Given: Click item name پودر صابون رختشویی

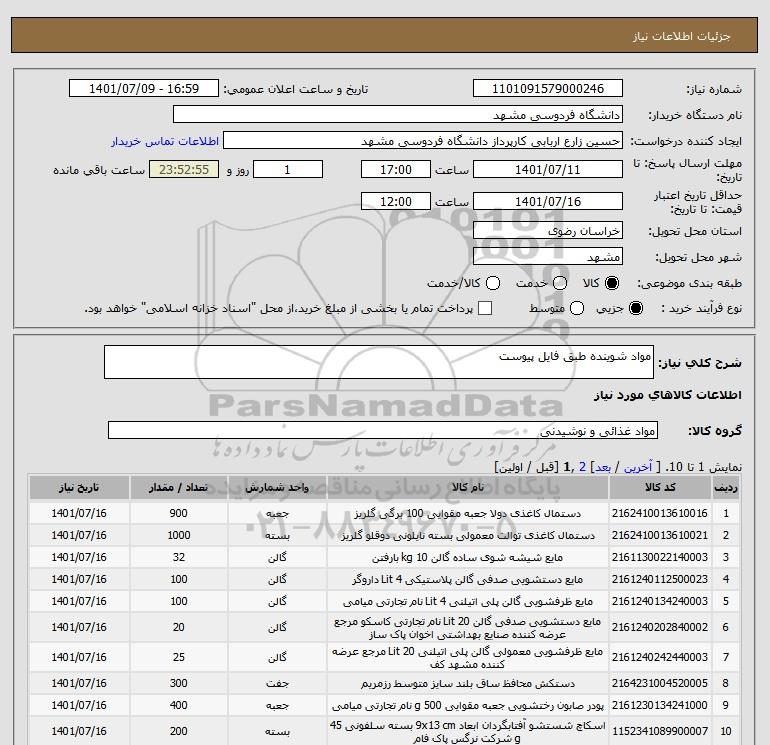Looking at the screenshot, I should click(x=468, y=705).
